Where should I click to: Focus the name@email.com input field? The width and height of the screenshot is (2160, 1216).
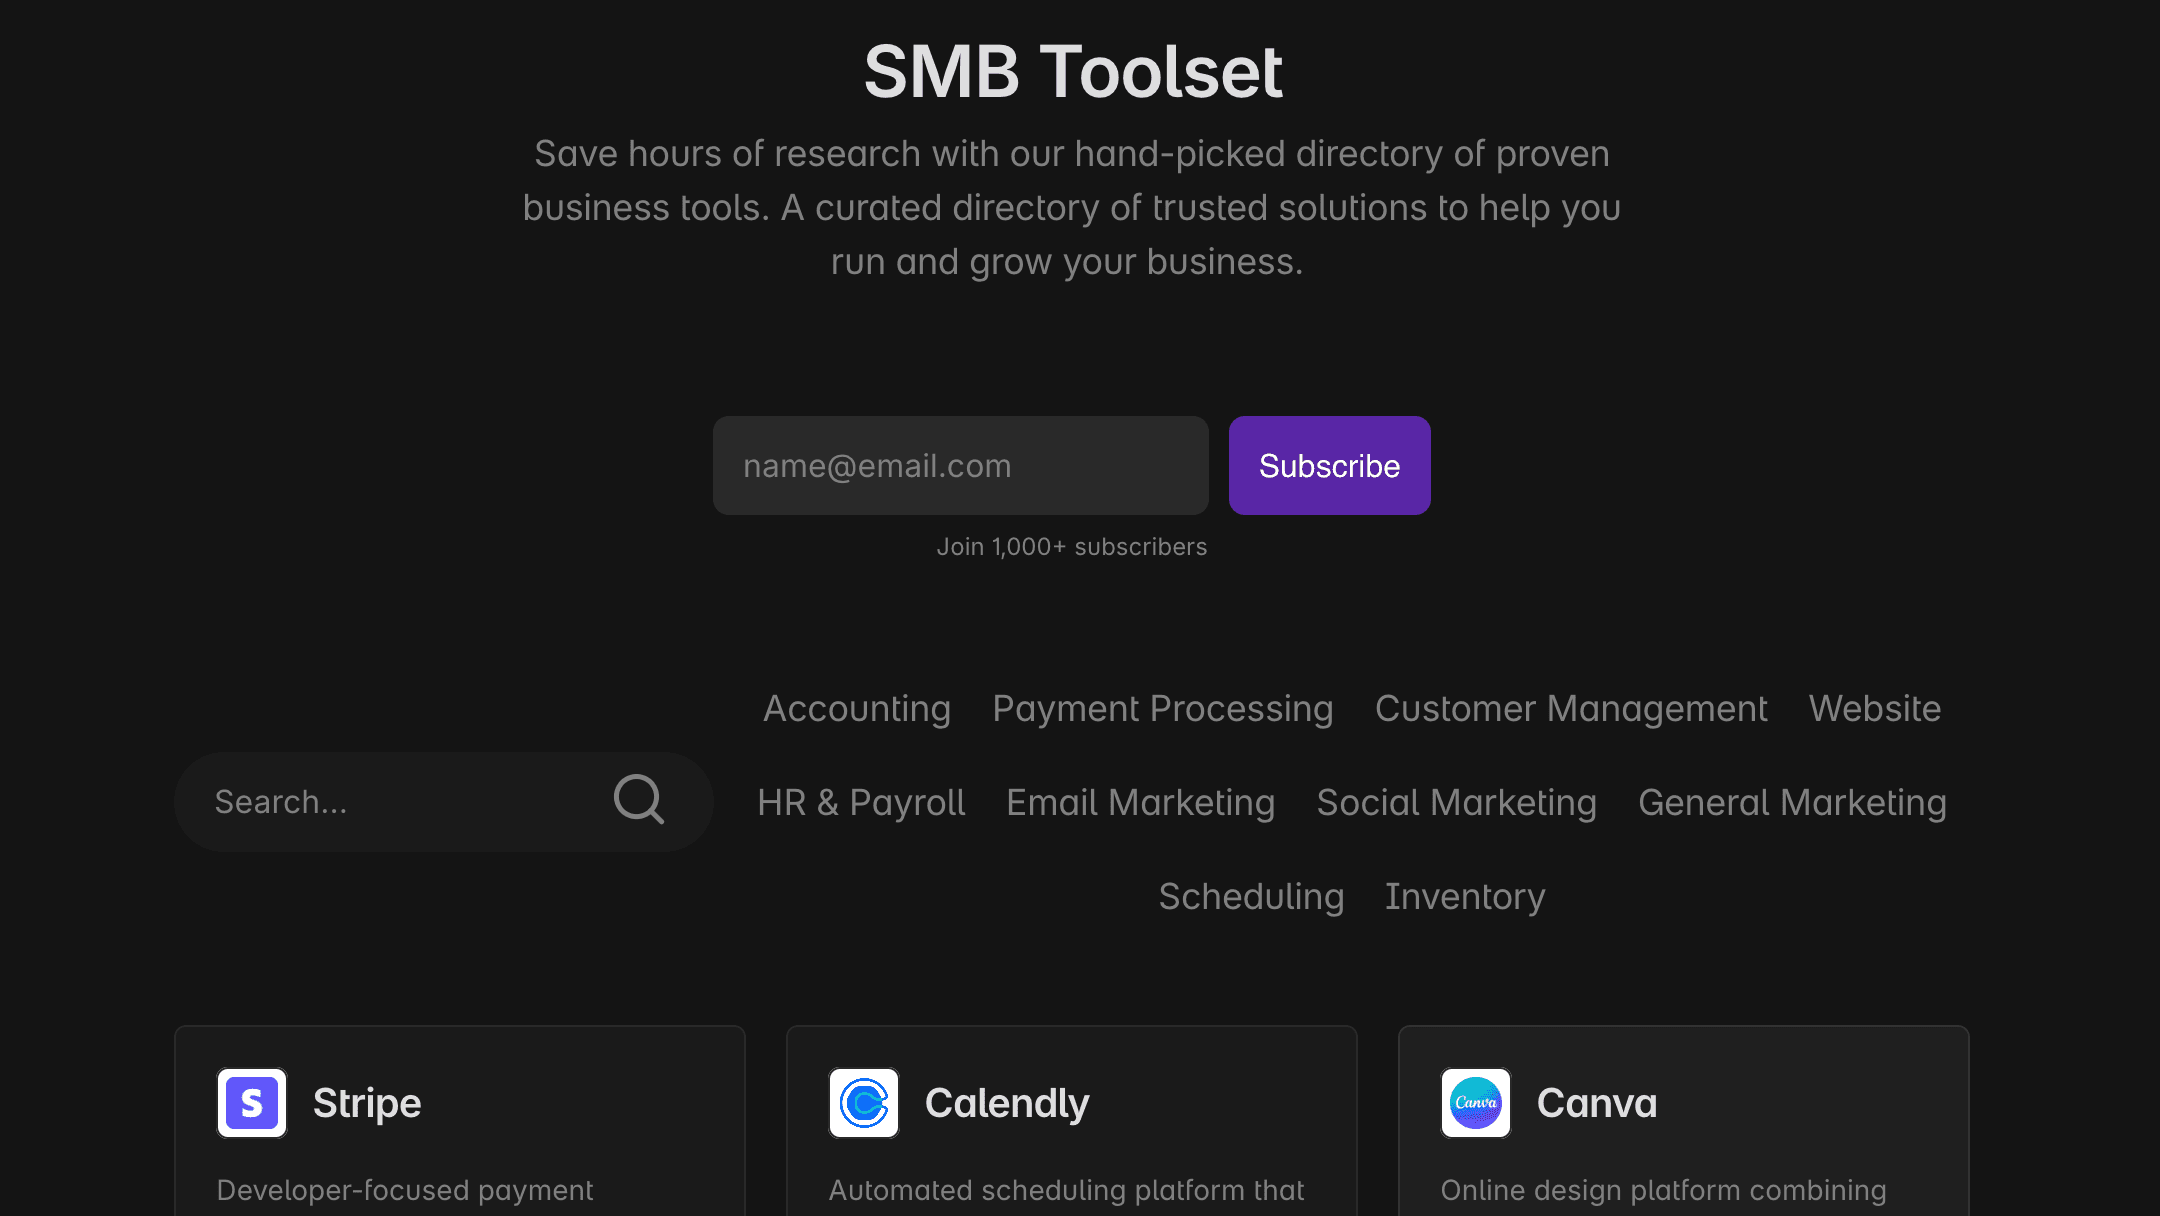pyautogui.click(x=960, y=466)
